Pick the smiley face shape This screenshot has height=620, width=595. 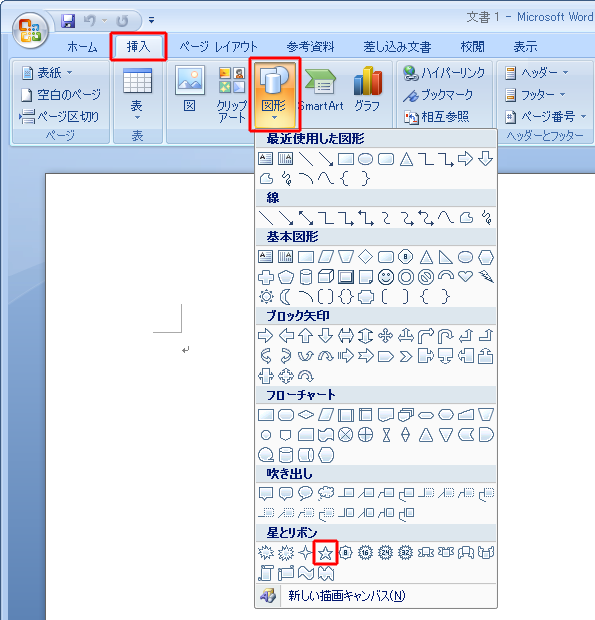(x=385, y=277)
